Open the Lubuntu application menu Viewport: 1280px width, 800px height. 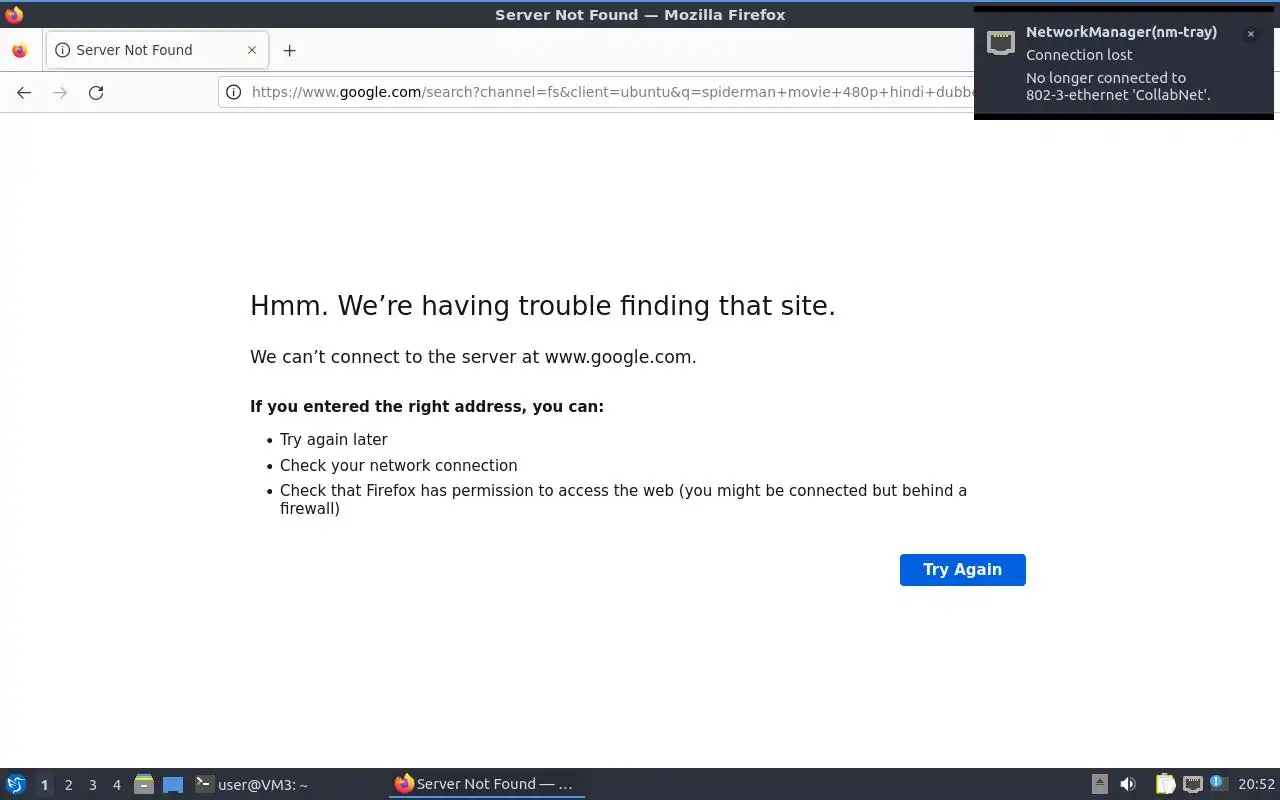(16, 784)
